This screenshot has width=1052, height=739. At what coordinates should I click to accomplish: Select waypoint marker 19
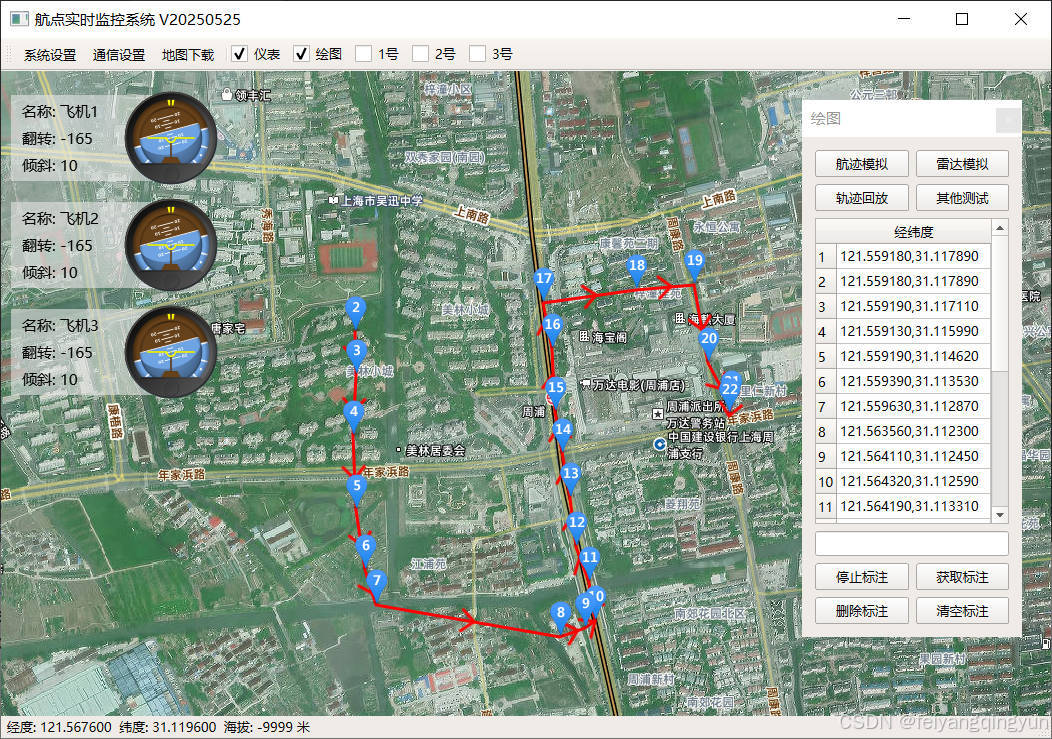point(694,263)
